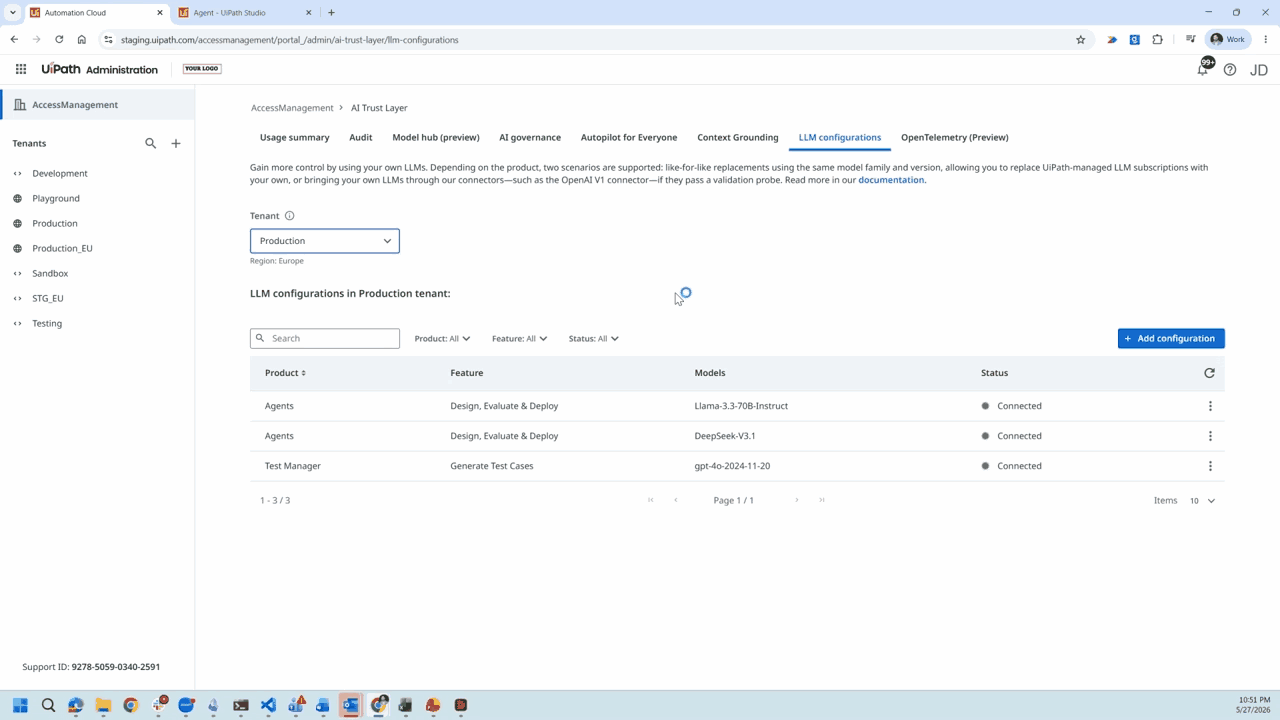Click the Test Manager product cell
Image resolution: width=1280 pixels, height=720 pixels.
coord(293,466)
